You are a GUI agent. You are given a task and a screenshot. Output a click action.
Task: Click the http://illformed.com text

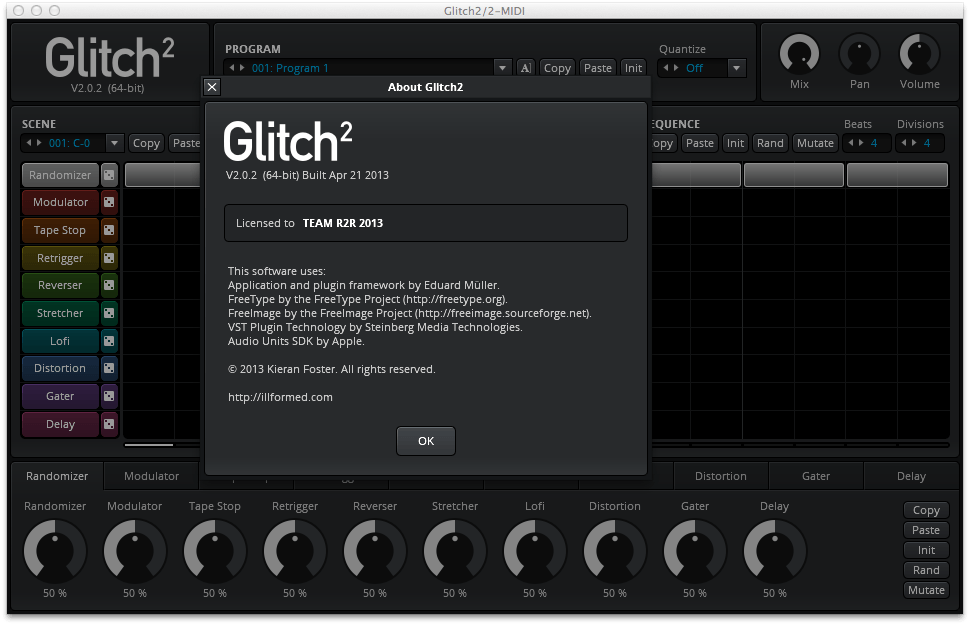[280, 397]
